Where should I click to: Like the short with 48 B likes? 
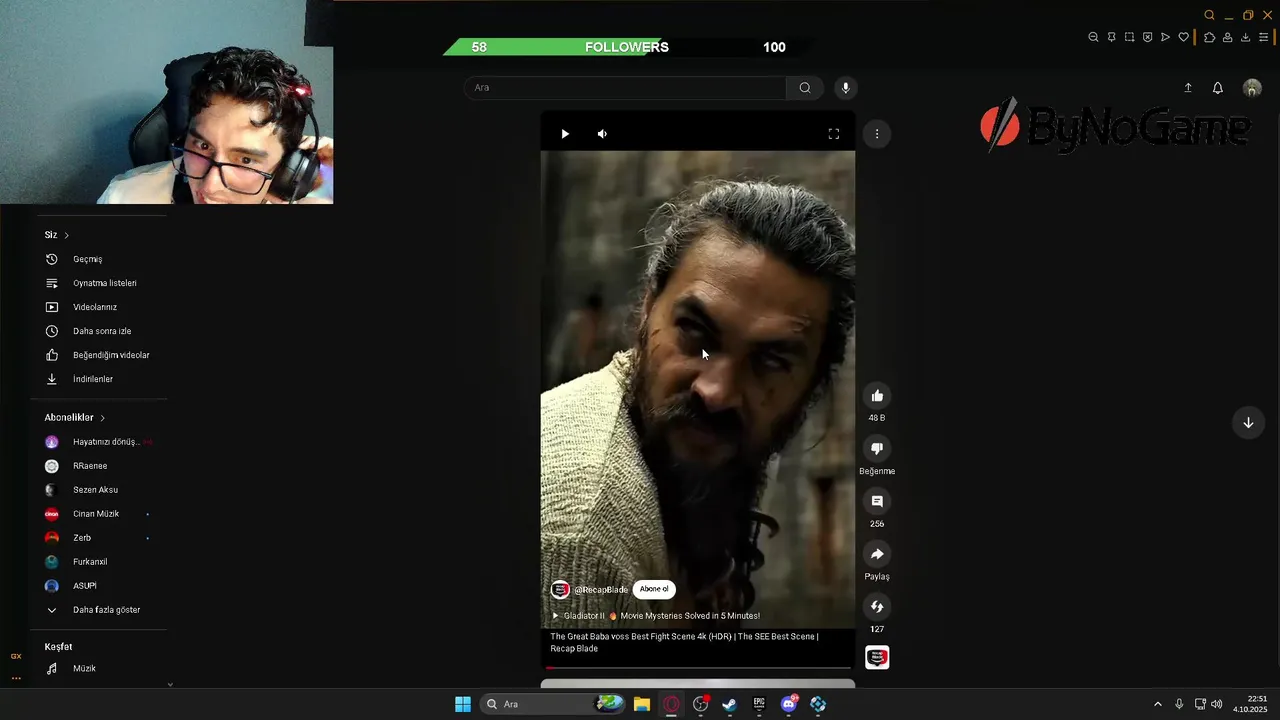tap(877, 396)
